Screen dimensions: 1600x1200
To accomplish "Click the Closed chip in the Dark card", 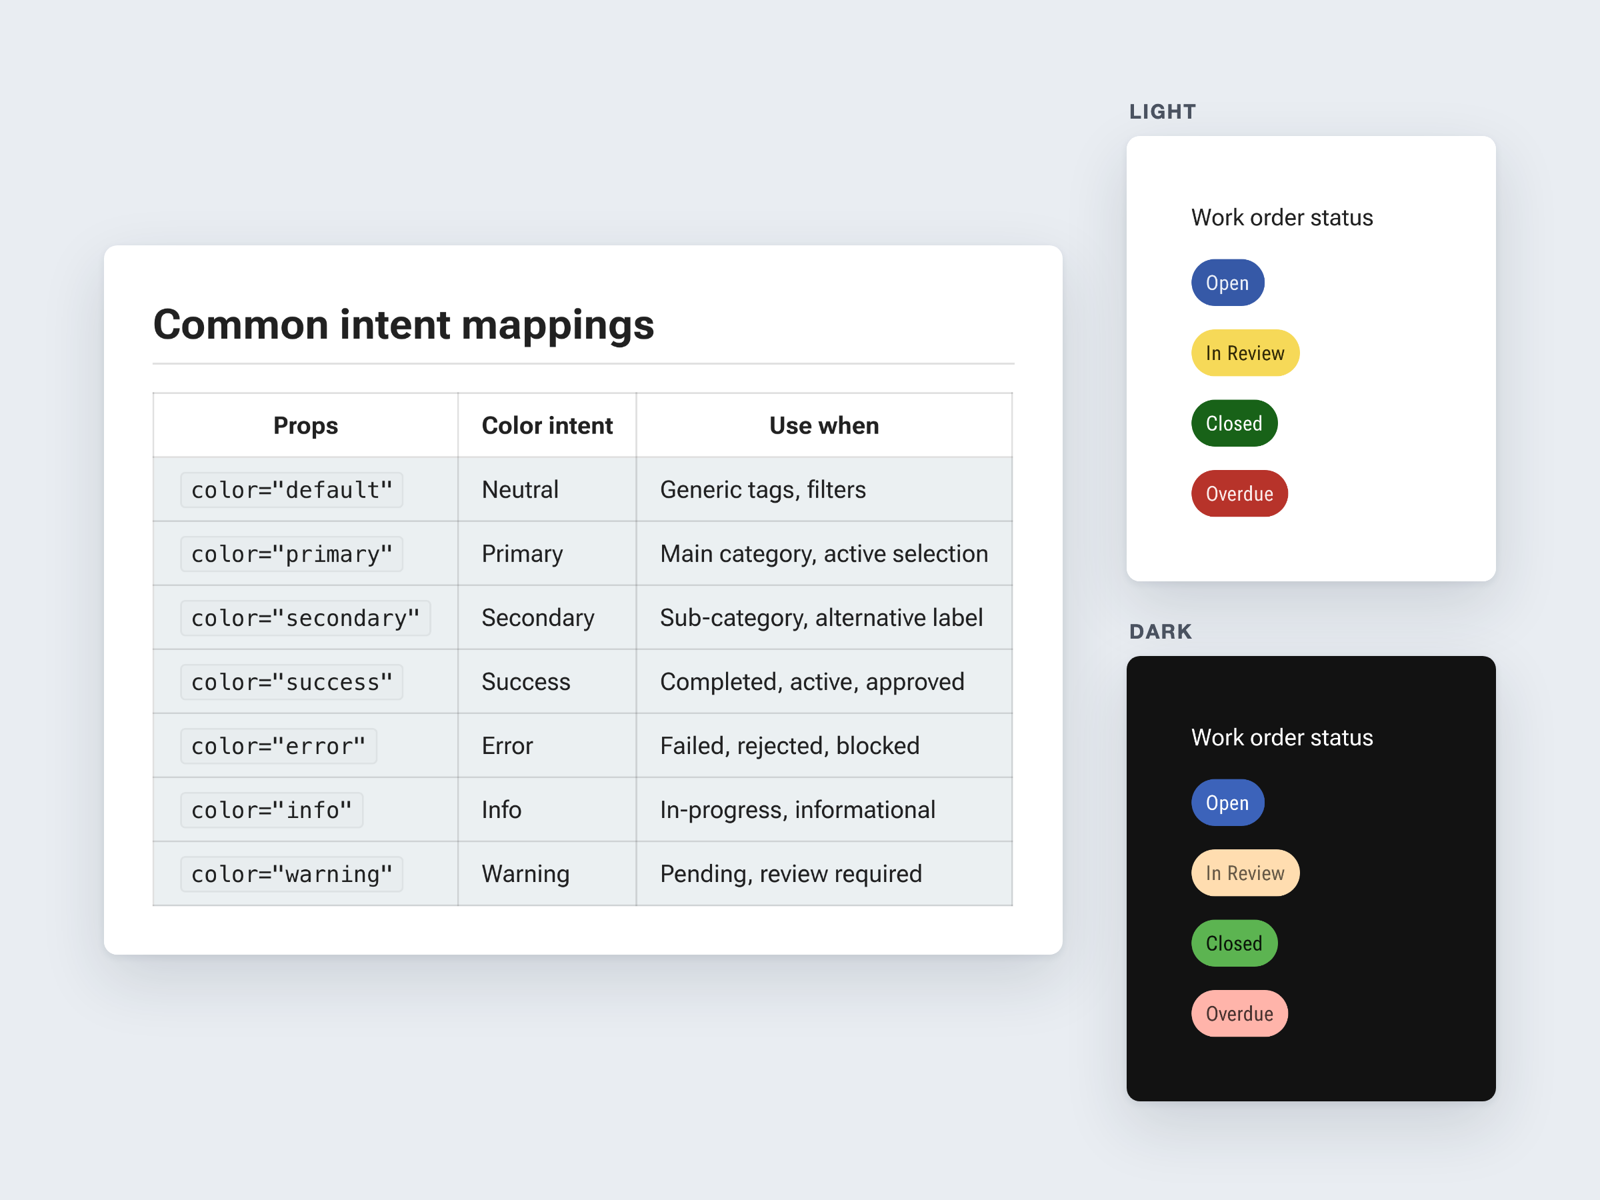I will click(1234, 943).
